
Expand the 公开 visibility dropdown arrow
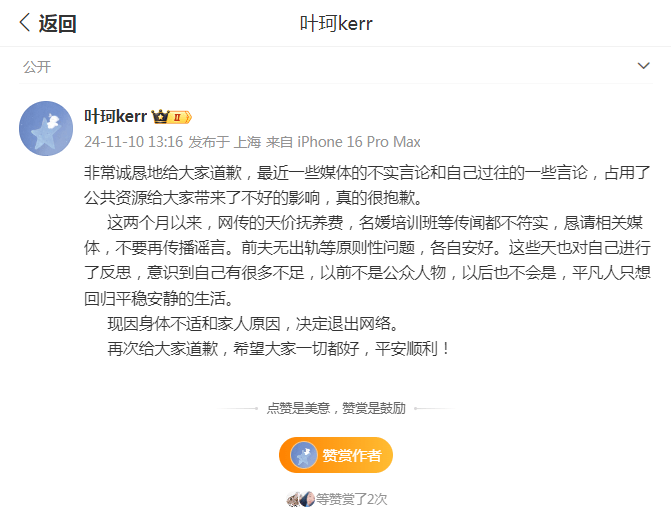click(644, 66)
